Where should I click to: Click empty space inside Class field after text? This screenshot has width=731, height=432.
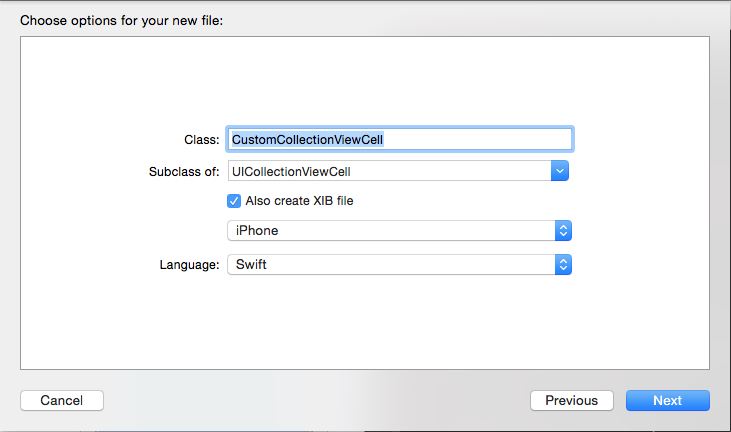476,139
